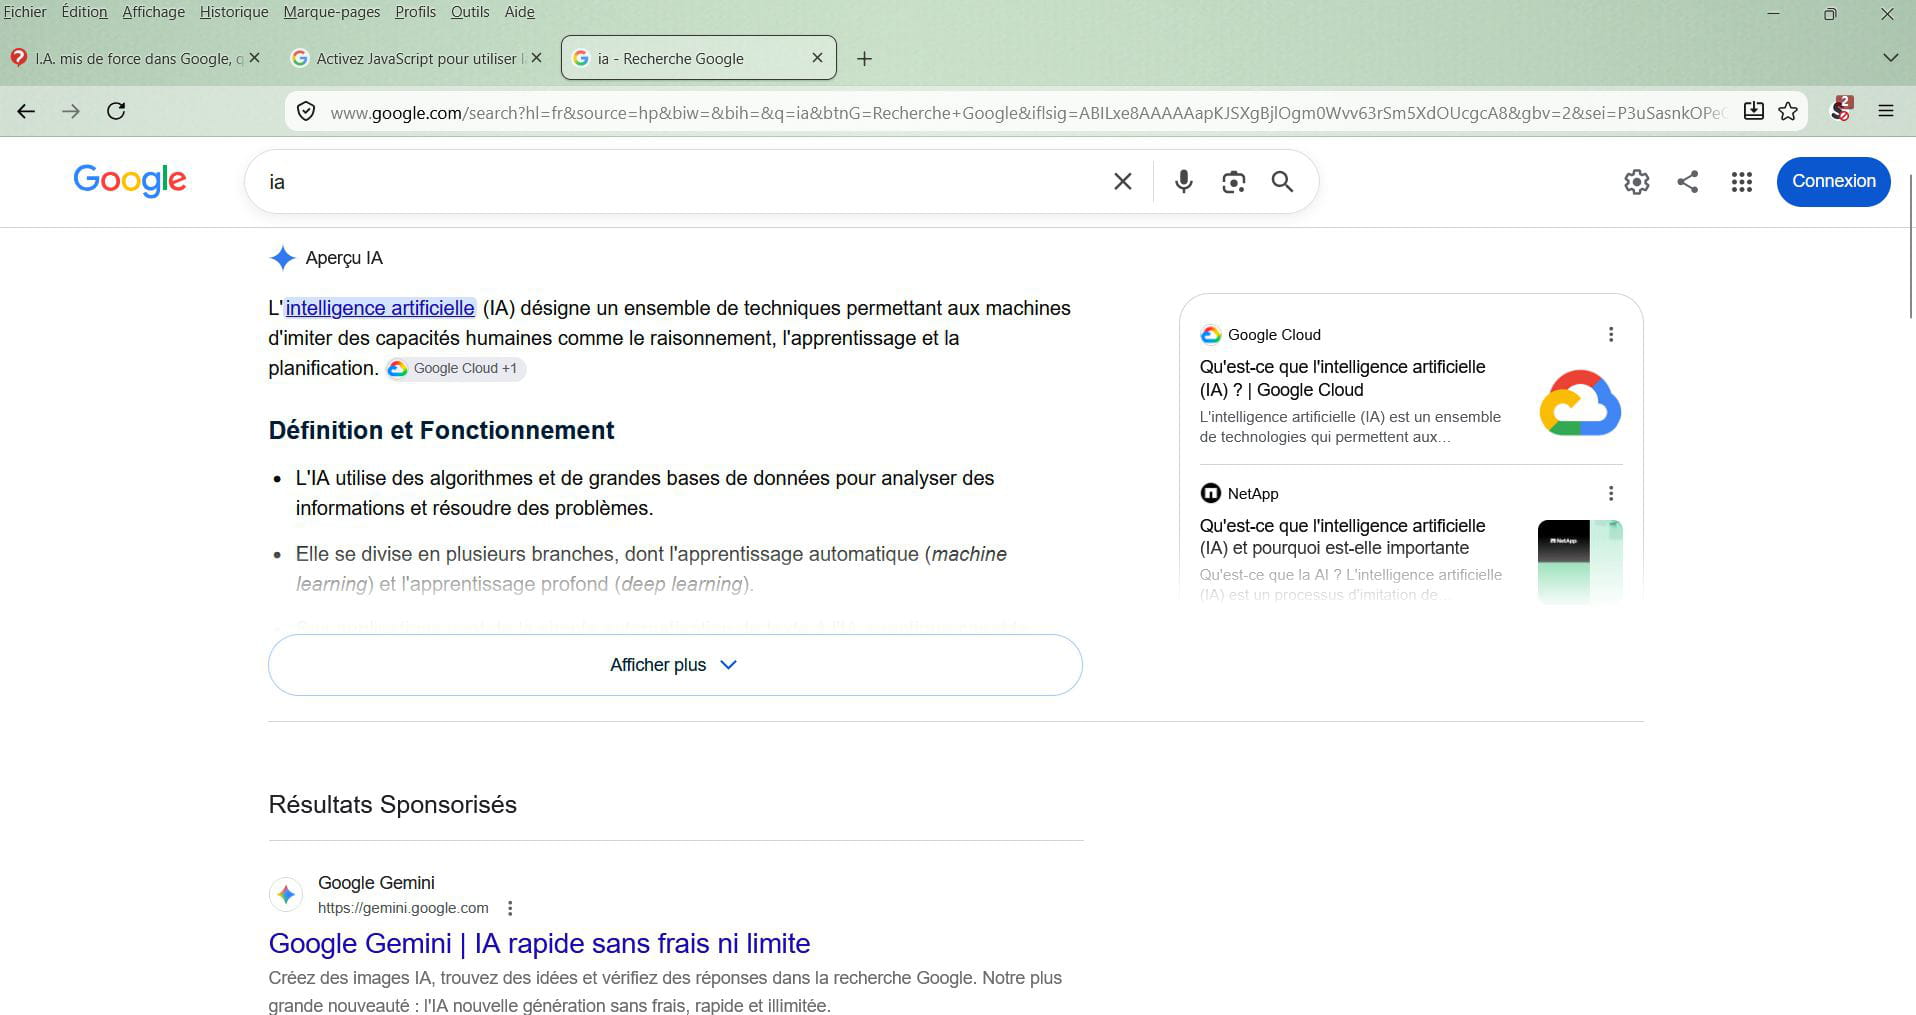Open the Outils menu
This screenshot has width=1916, height=1015.
pyautogui.click(x=470, y=12)
